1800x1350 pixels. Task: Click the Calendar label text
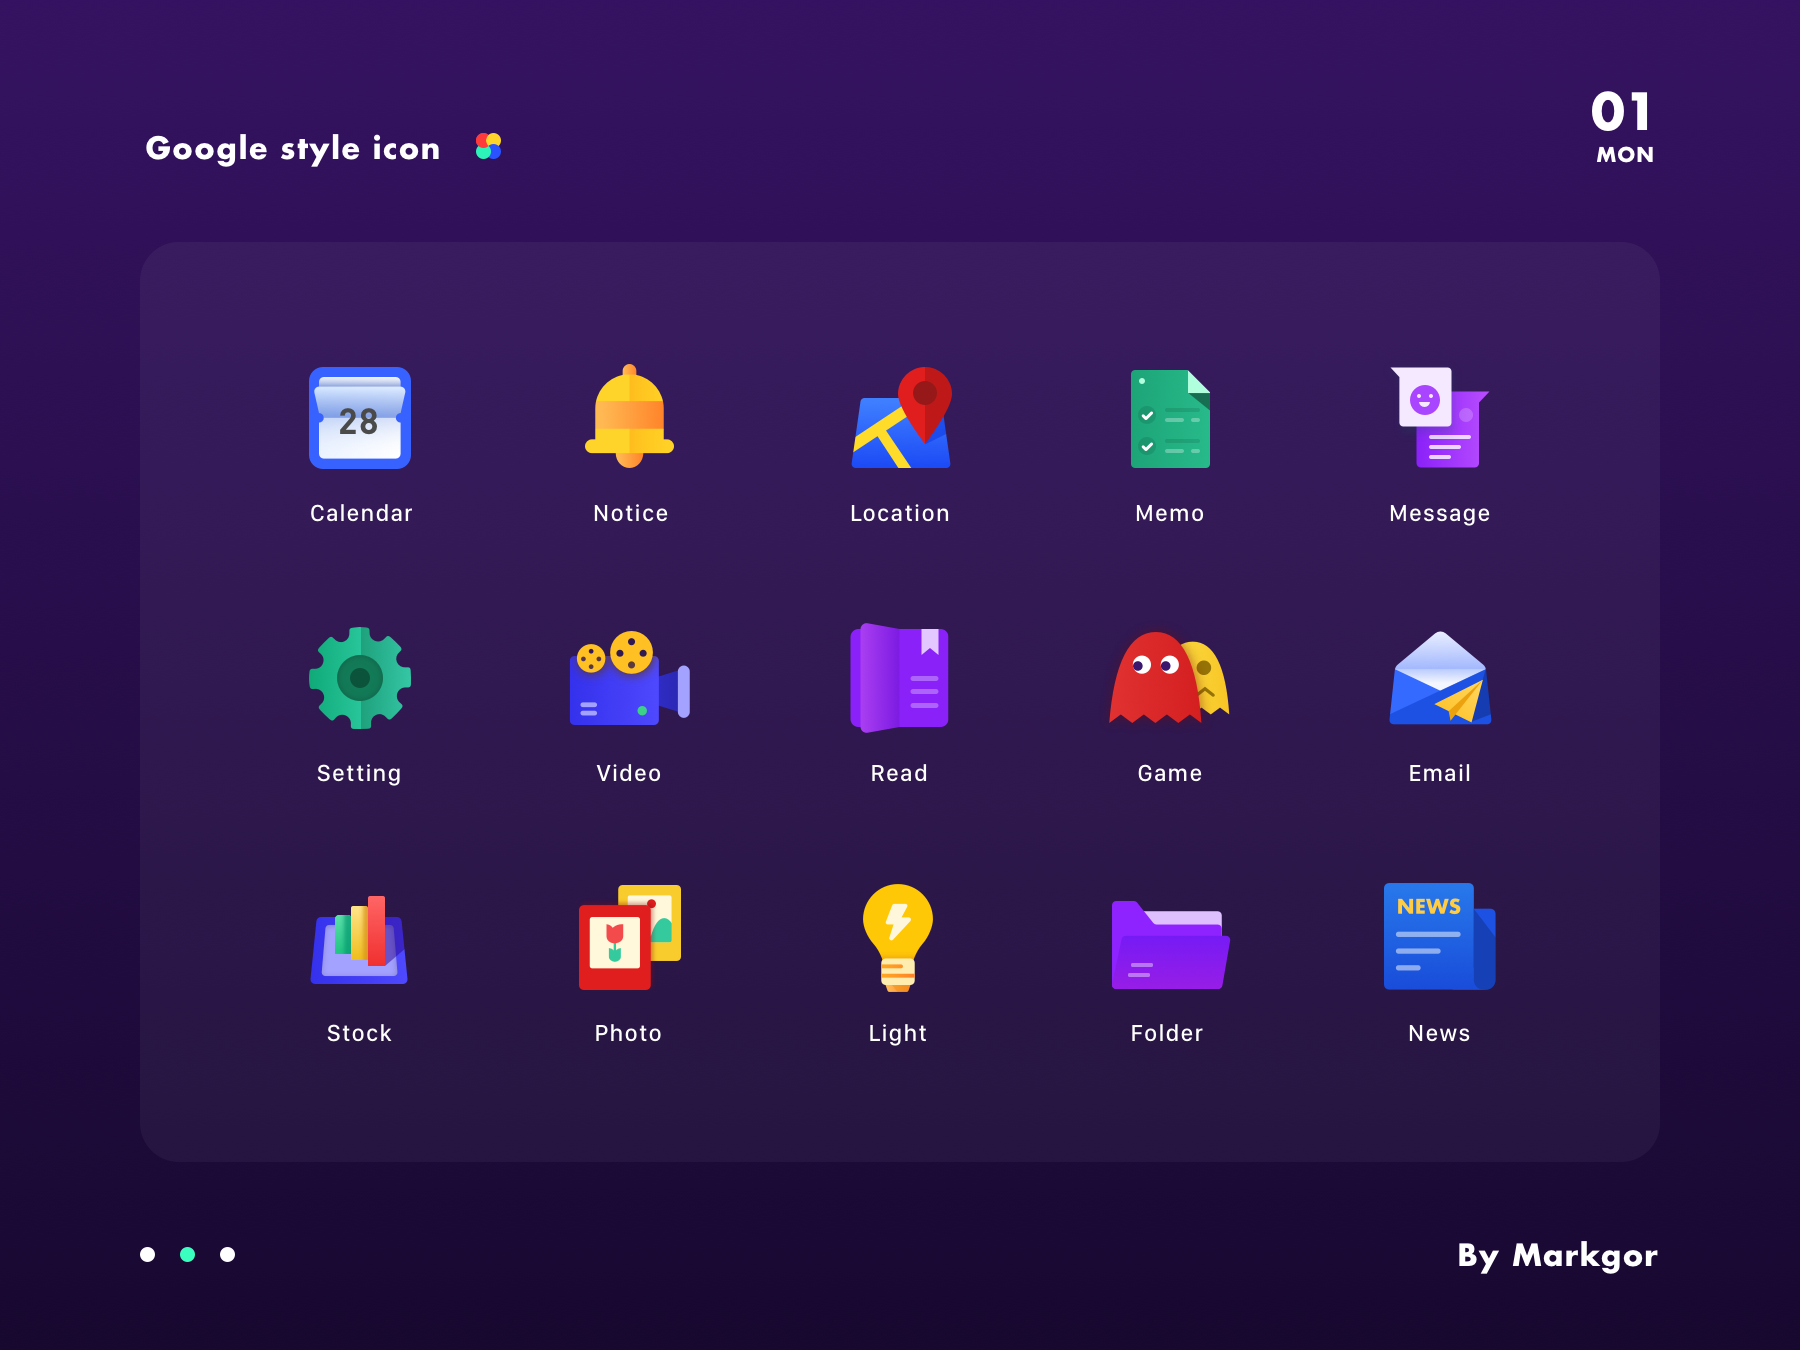(x=361, y=513)
